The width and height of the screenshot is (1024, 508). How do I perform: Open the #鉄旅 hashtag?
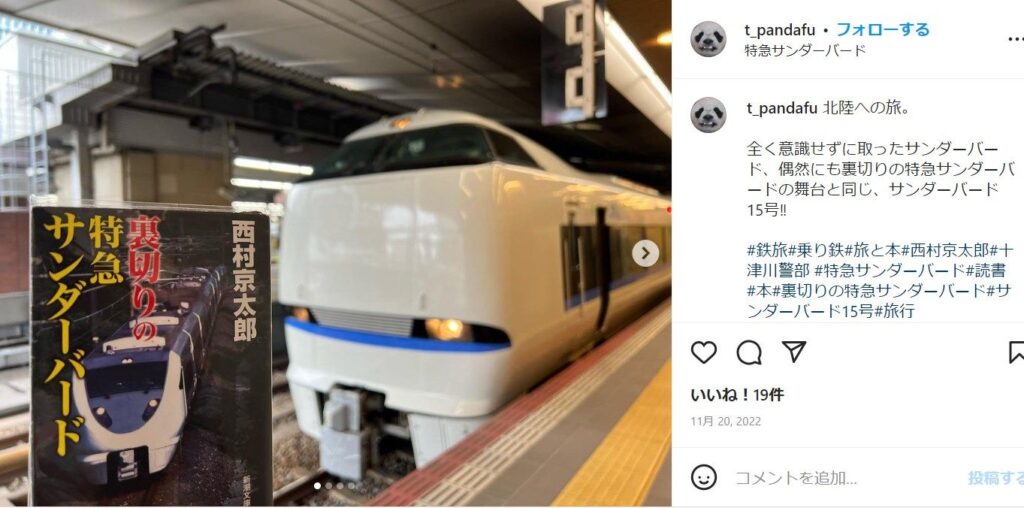click(x=767, y=250)
